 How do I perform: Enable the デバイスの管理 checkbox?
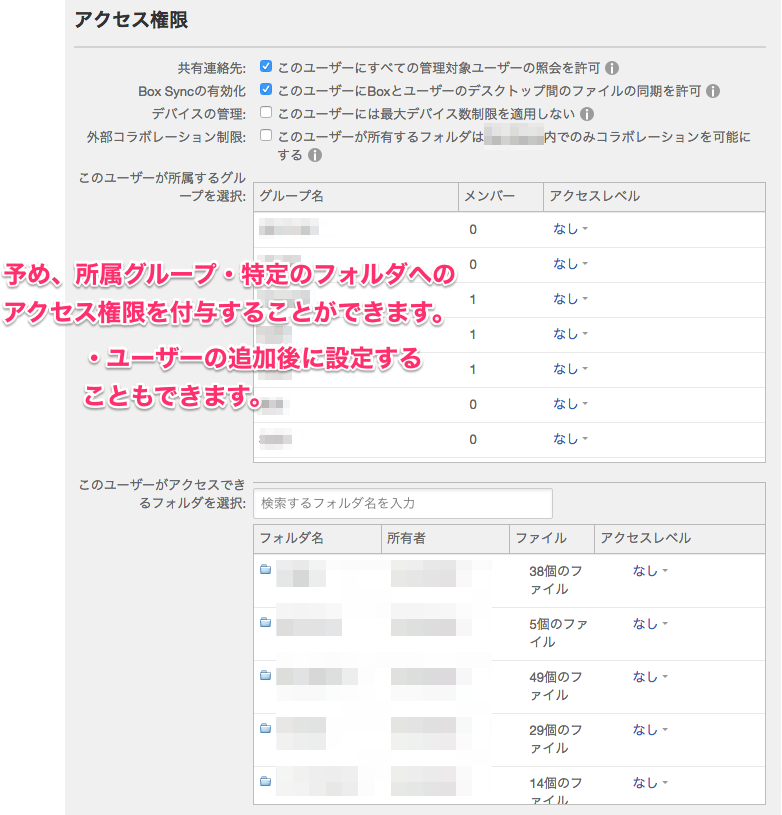(266, 113)
